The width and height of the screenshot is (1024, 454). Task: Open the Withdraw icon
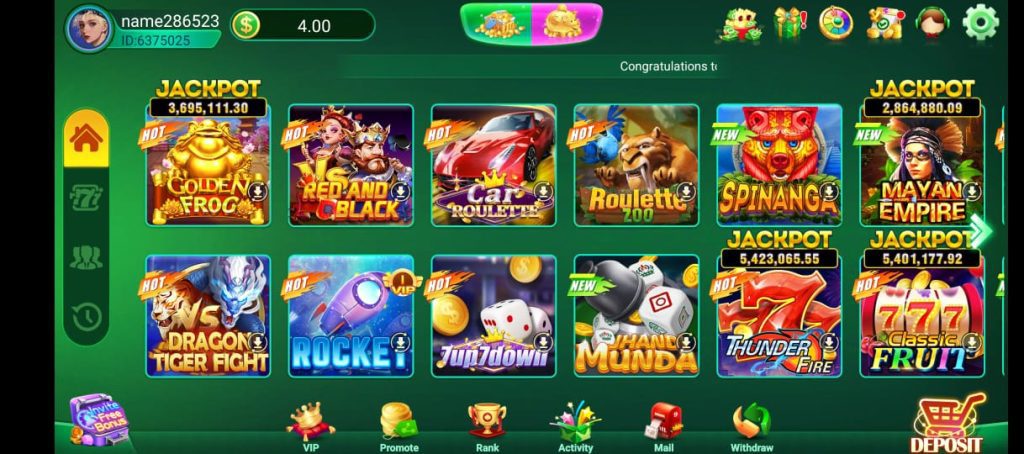[752, 427]
